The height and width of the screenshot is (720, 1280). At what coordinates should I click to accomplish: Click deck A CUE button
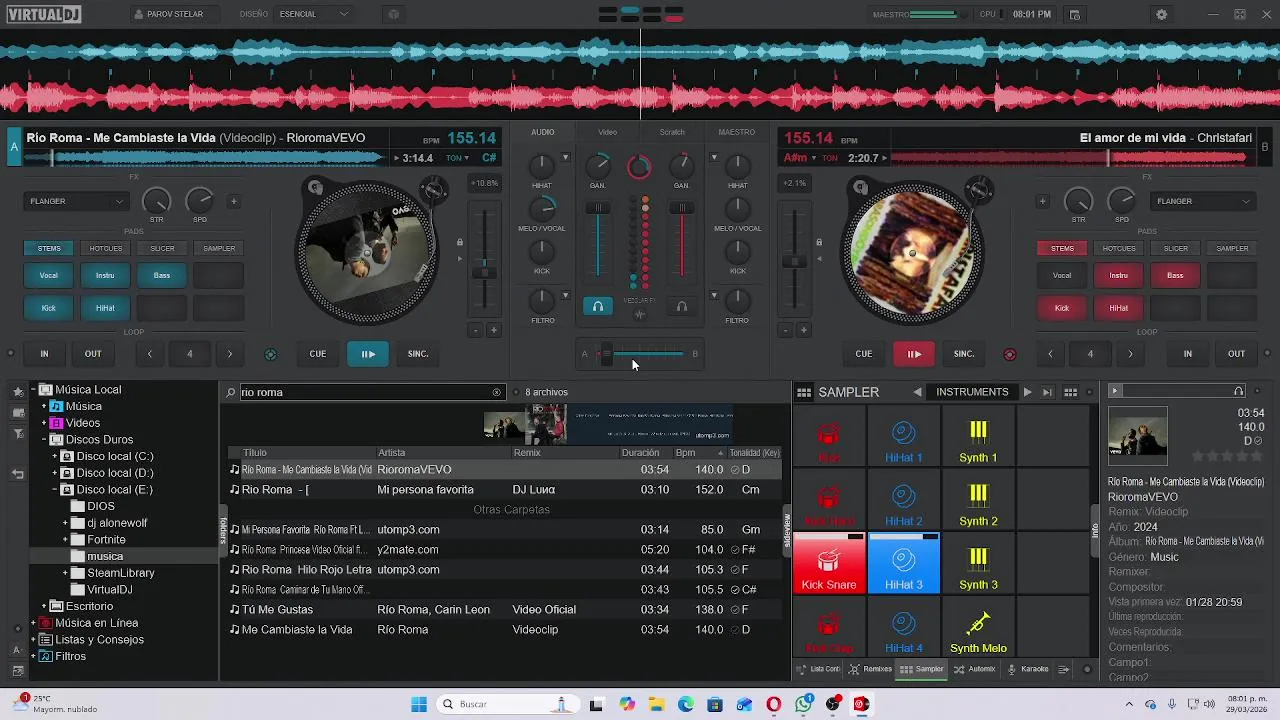[318, 353]
